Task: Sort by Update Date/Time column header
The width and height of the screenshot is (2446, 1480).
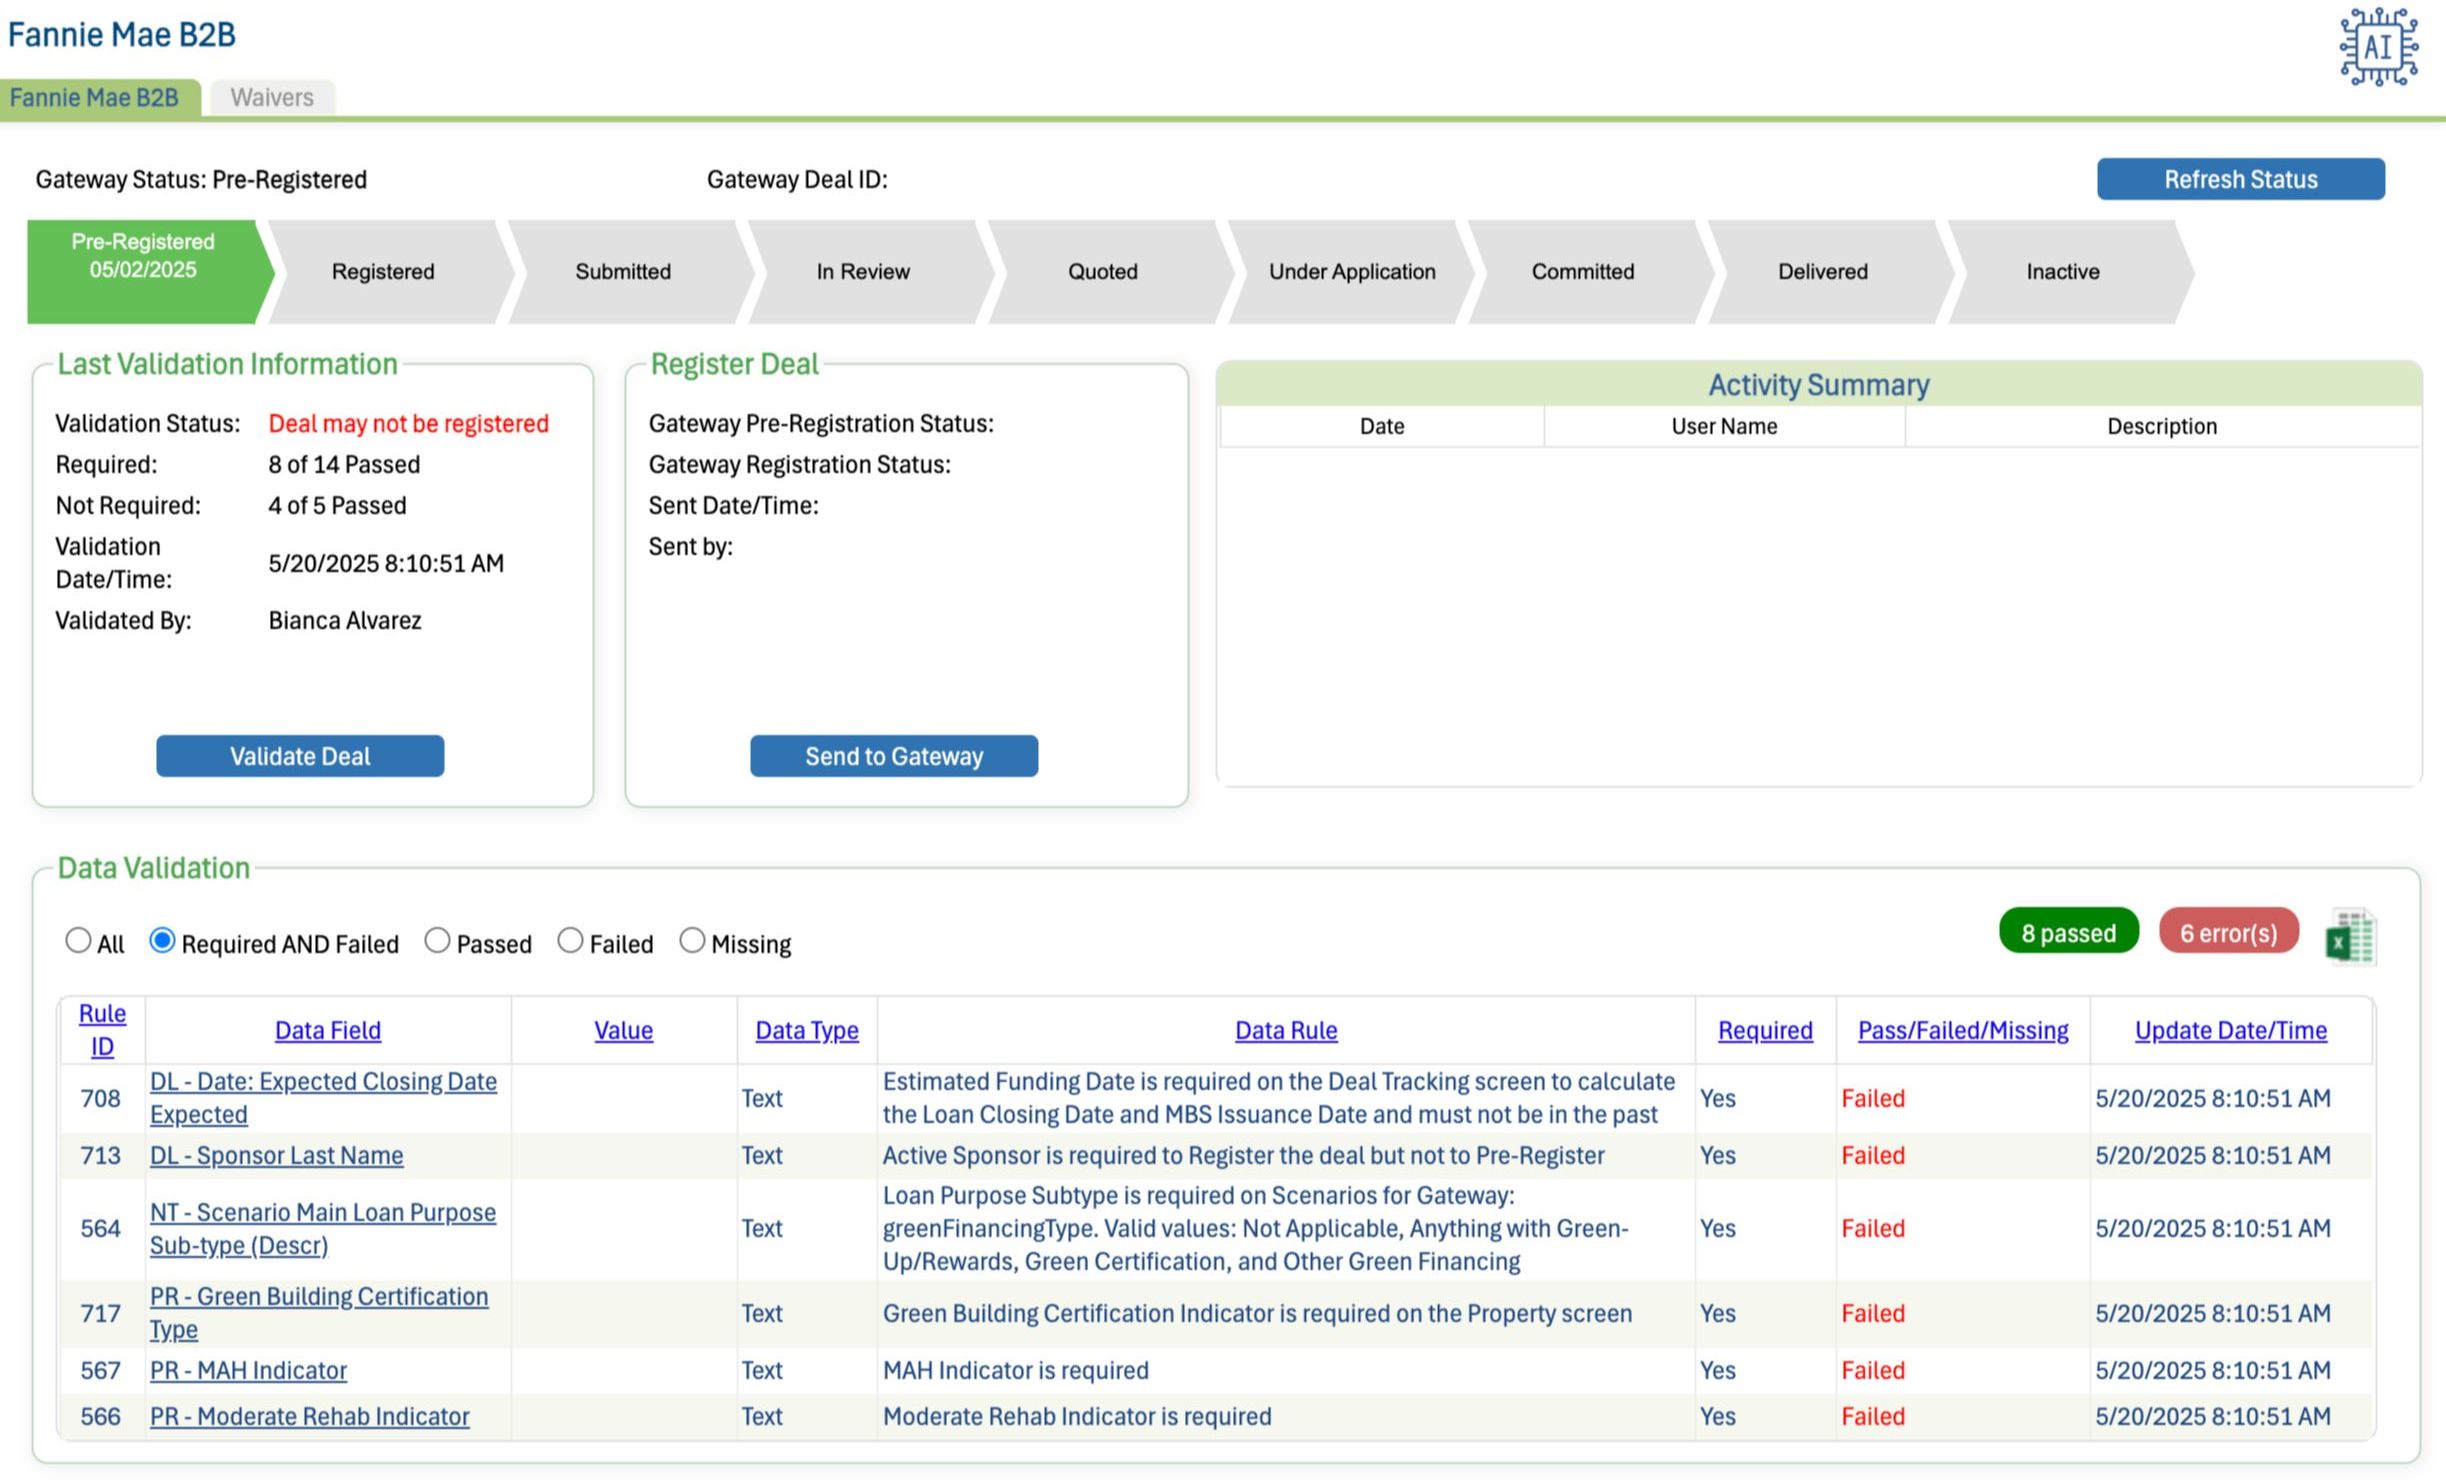Action: point(2230,1030)
